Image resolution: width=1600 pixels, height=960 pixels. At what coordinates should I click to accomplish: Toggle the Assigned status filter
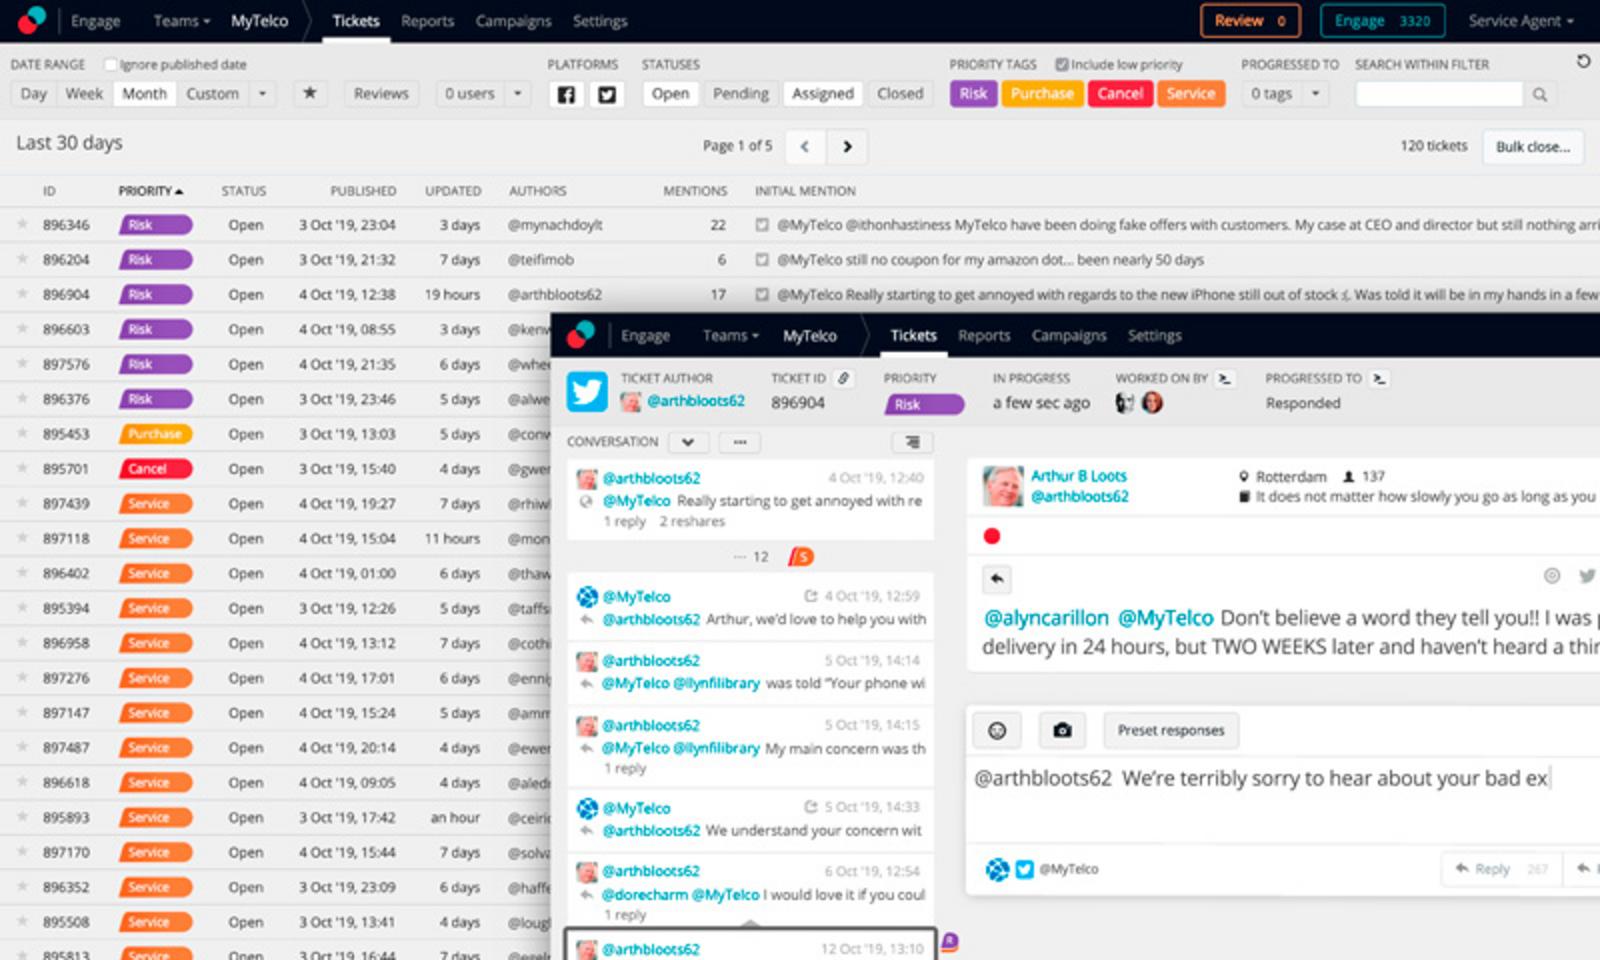coord(822,93)
